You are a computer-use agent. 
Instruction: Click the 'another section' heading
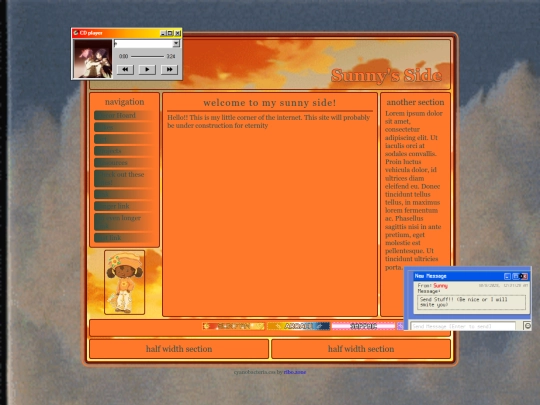[415, 102]
